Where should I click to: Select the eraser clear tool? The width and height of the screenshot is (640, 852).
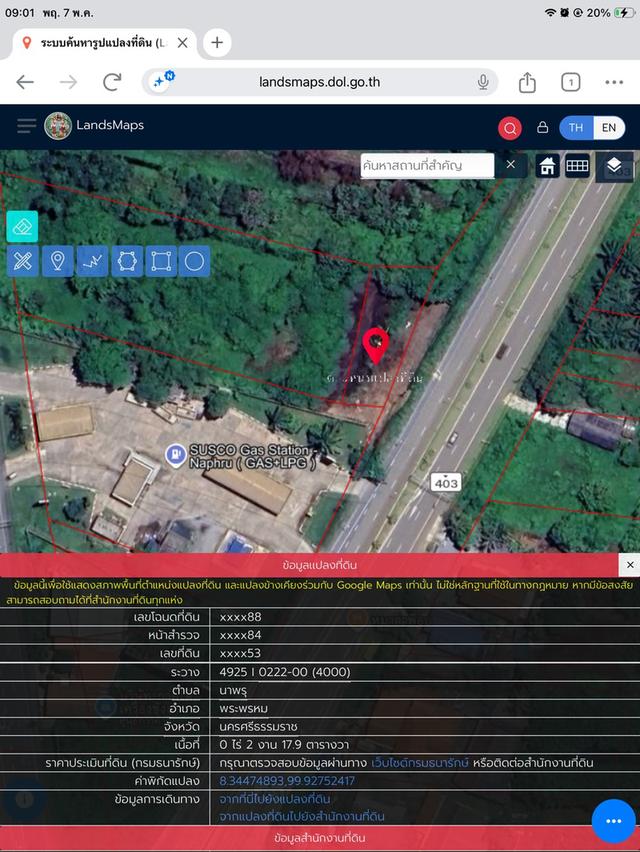pos(22,227)
